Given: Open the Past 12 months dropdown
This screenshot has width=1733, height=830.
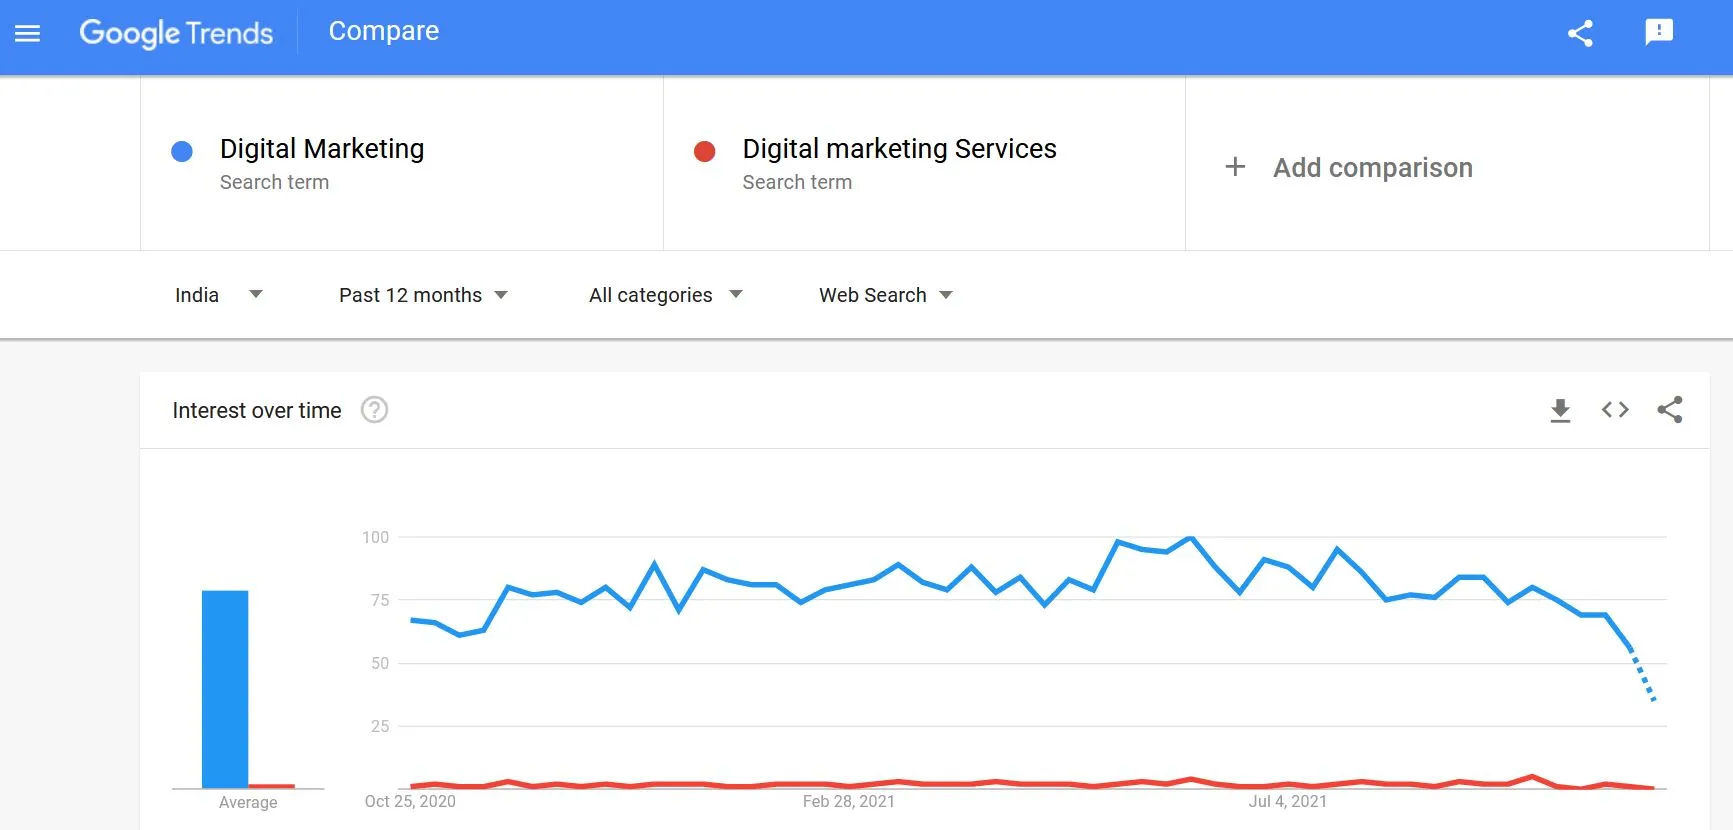Looking at the screenshot, I should coord(423,295).
